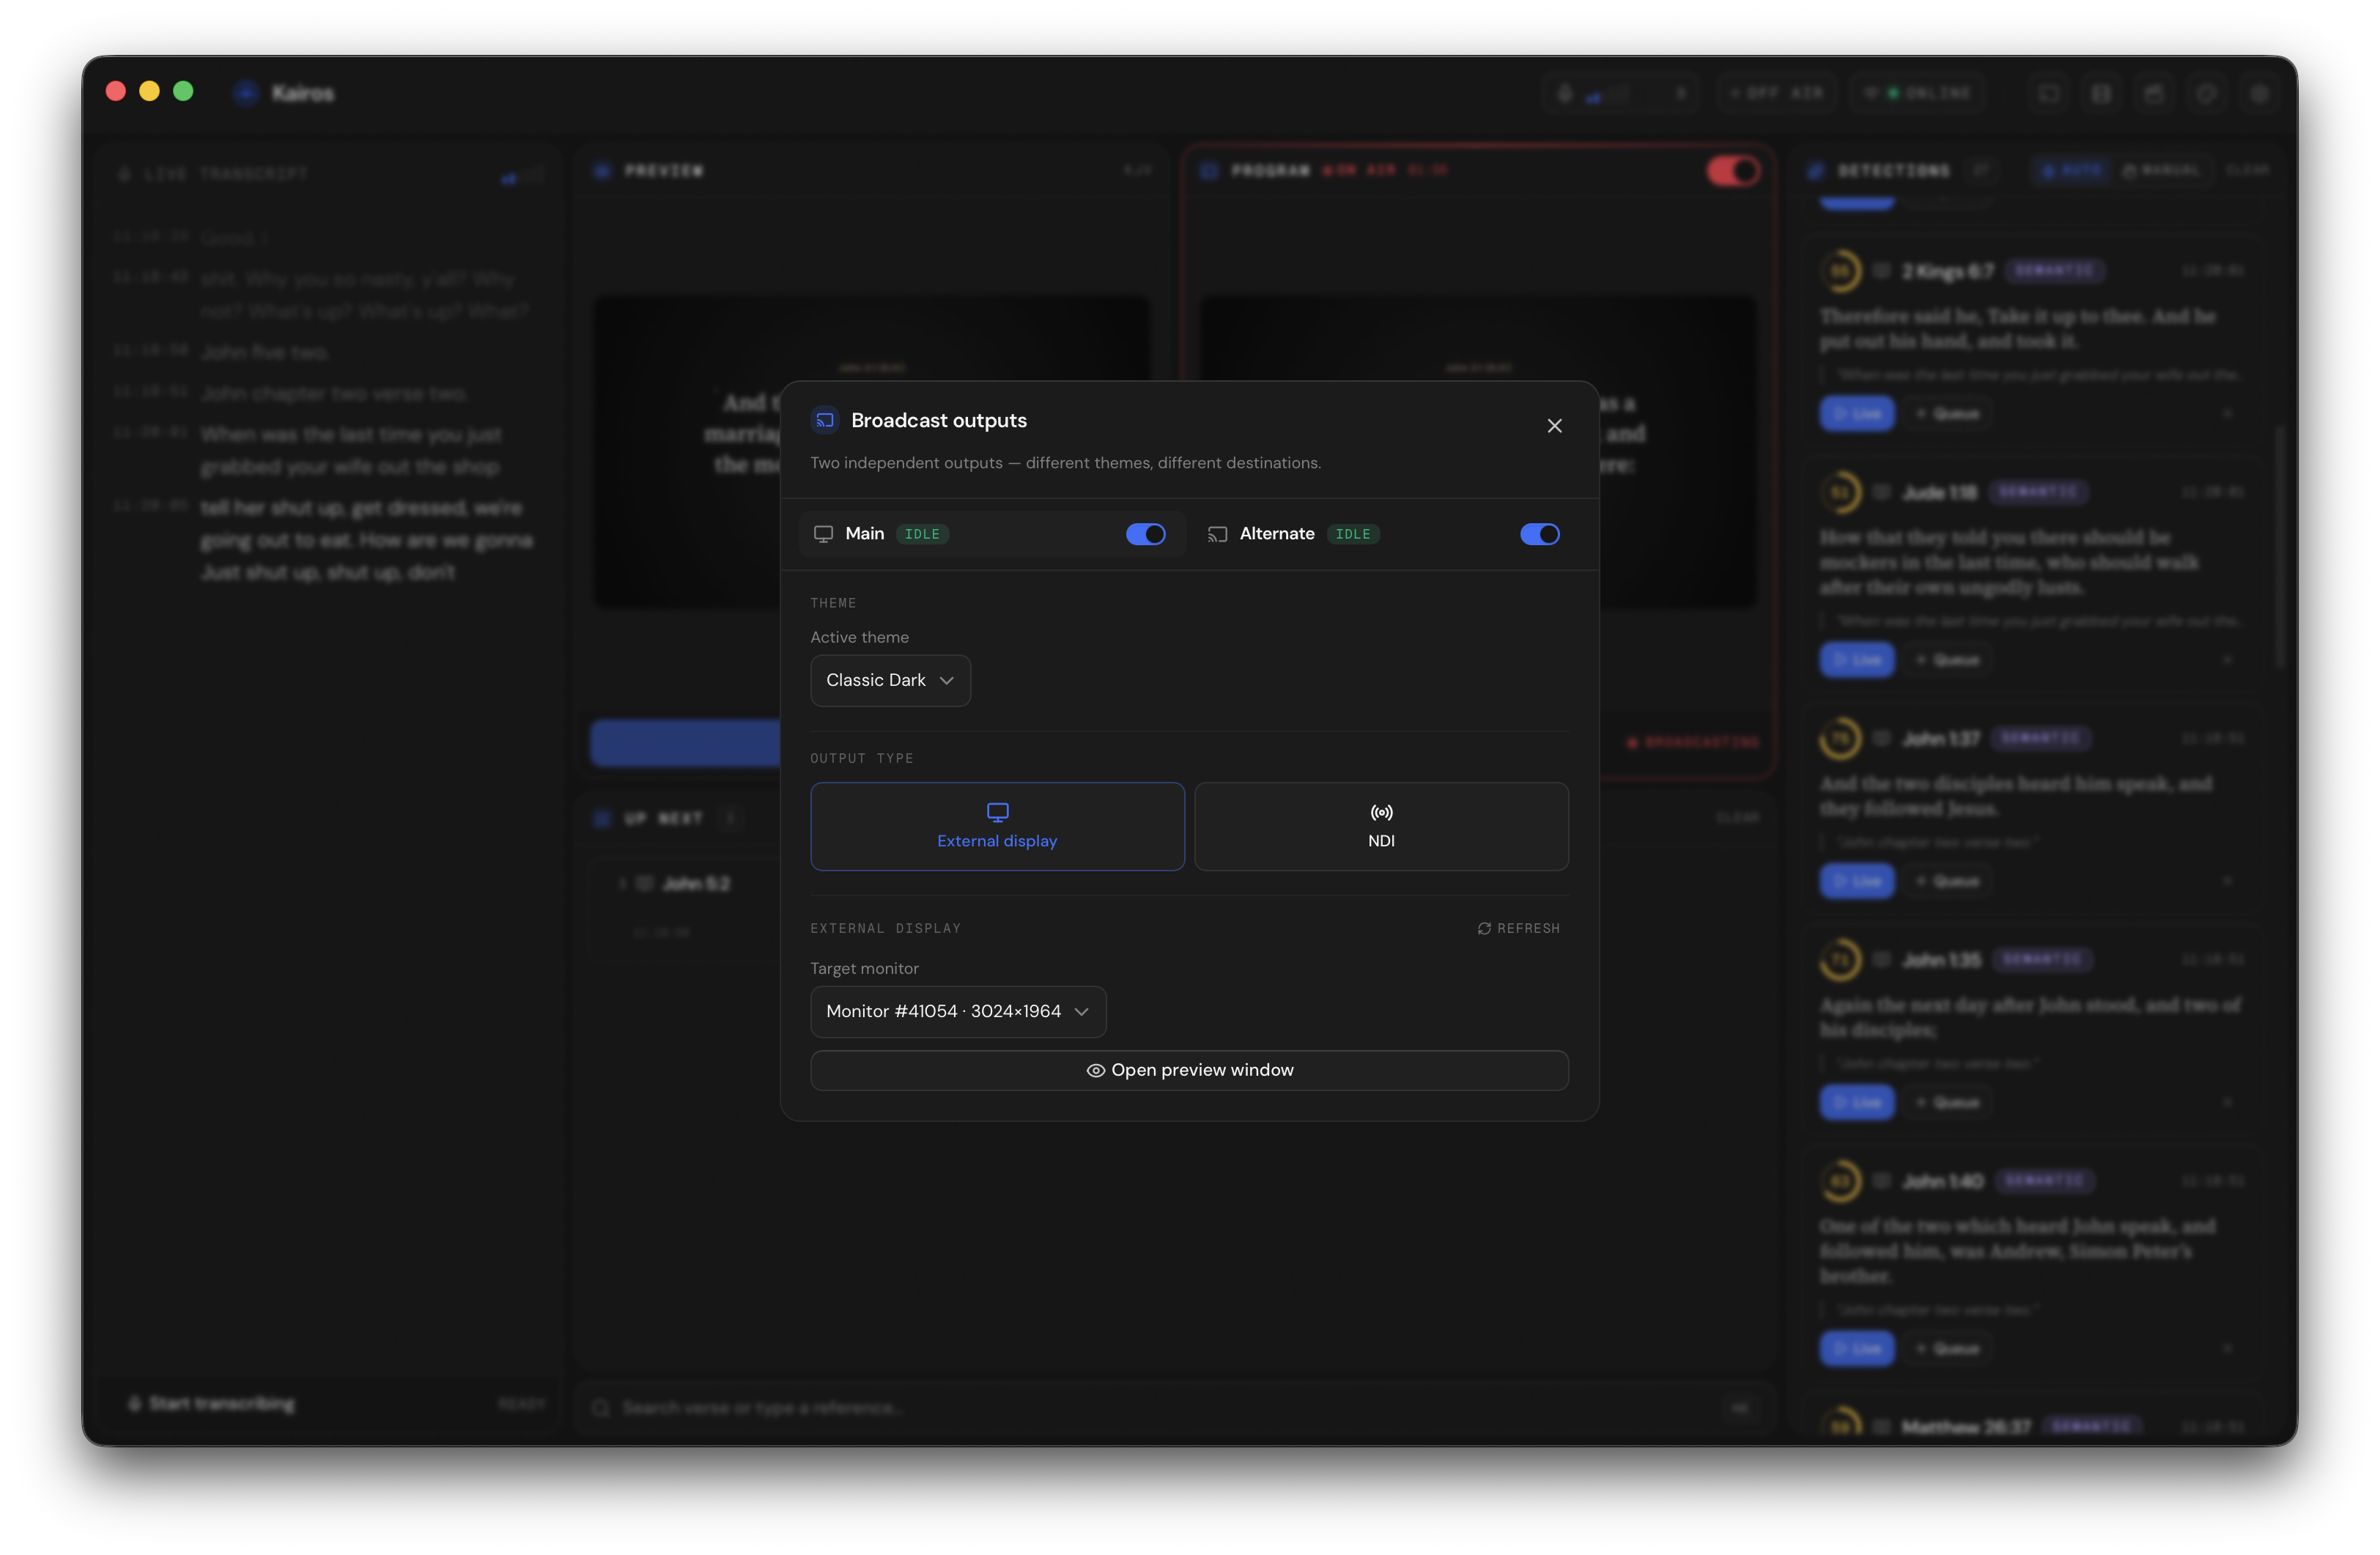Queue the 2 Kings 6:7 detection

click(x=1946, y=413)
